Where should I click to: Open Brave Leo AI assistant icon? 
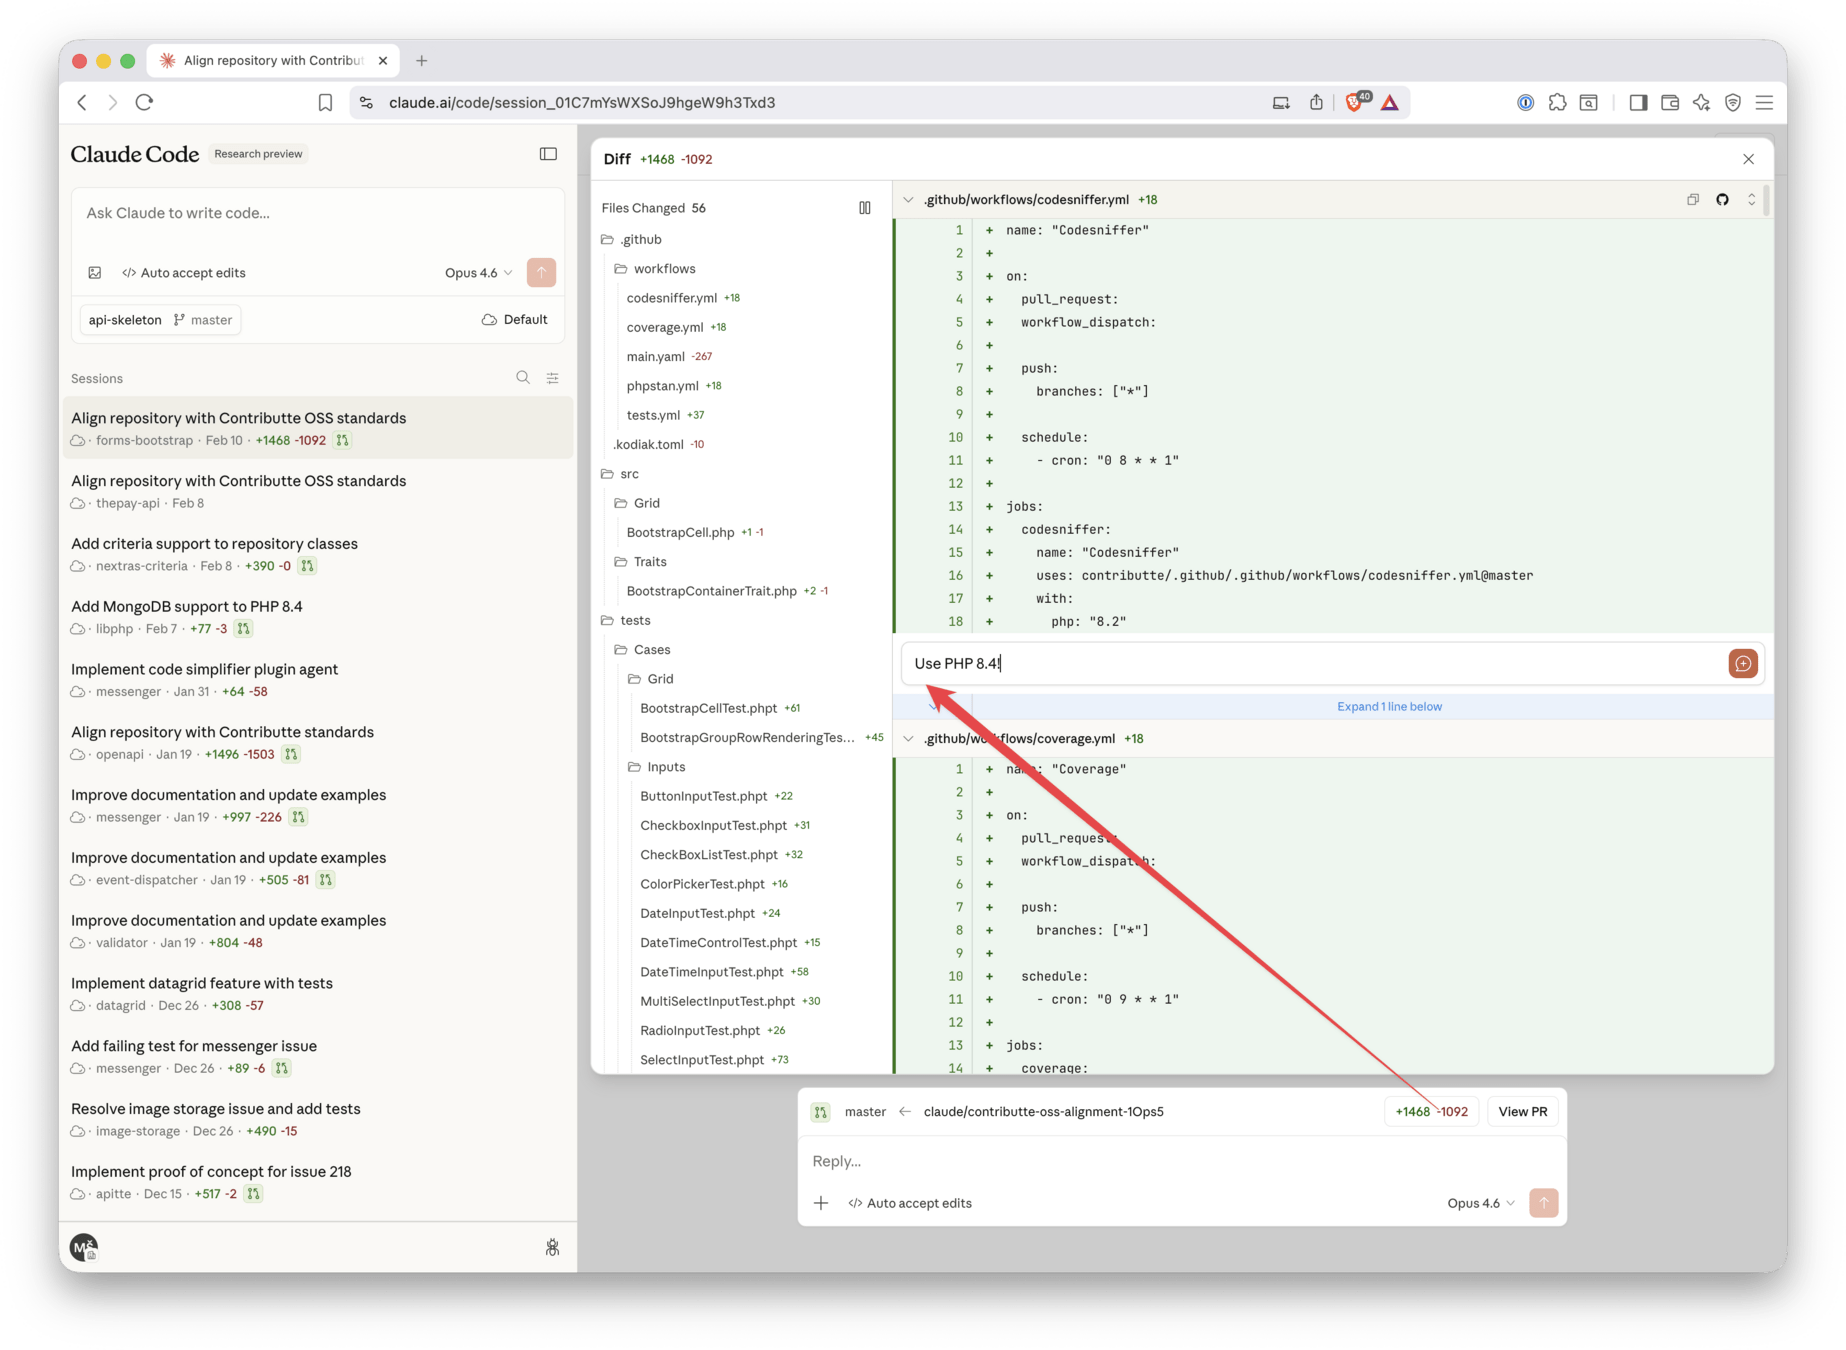[1702, 102]
